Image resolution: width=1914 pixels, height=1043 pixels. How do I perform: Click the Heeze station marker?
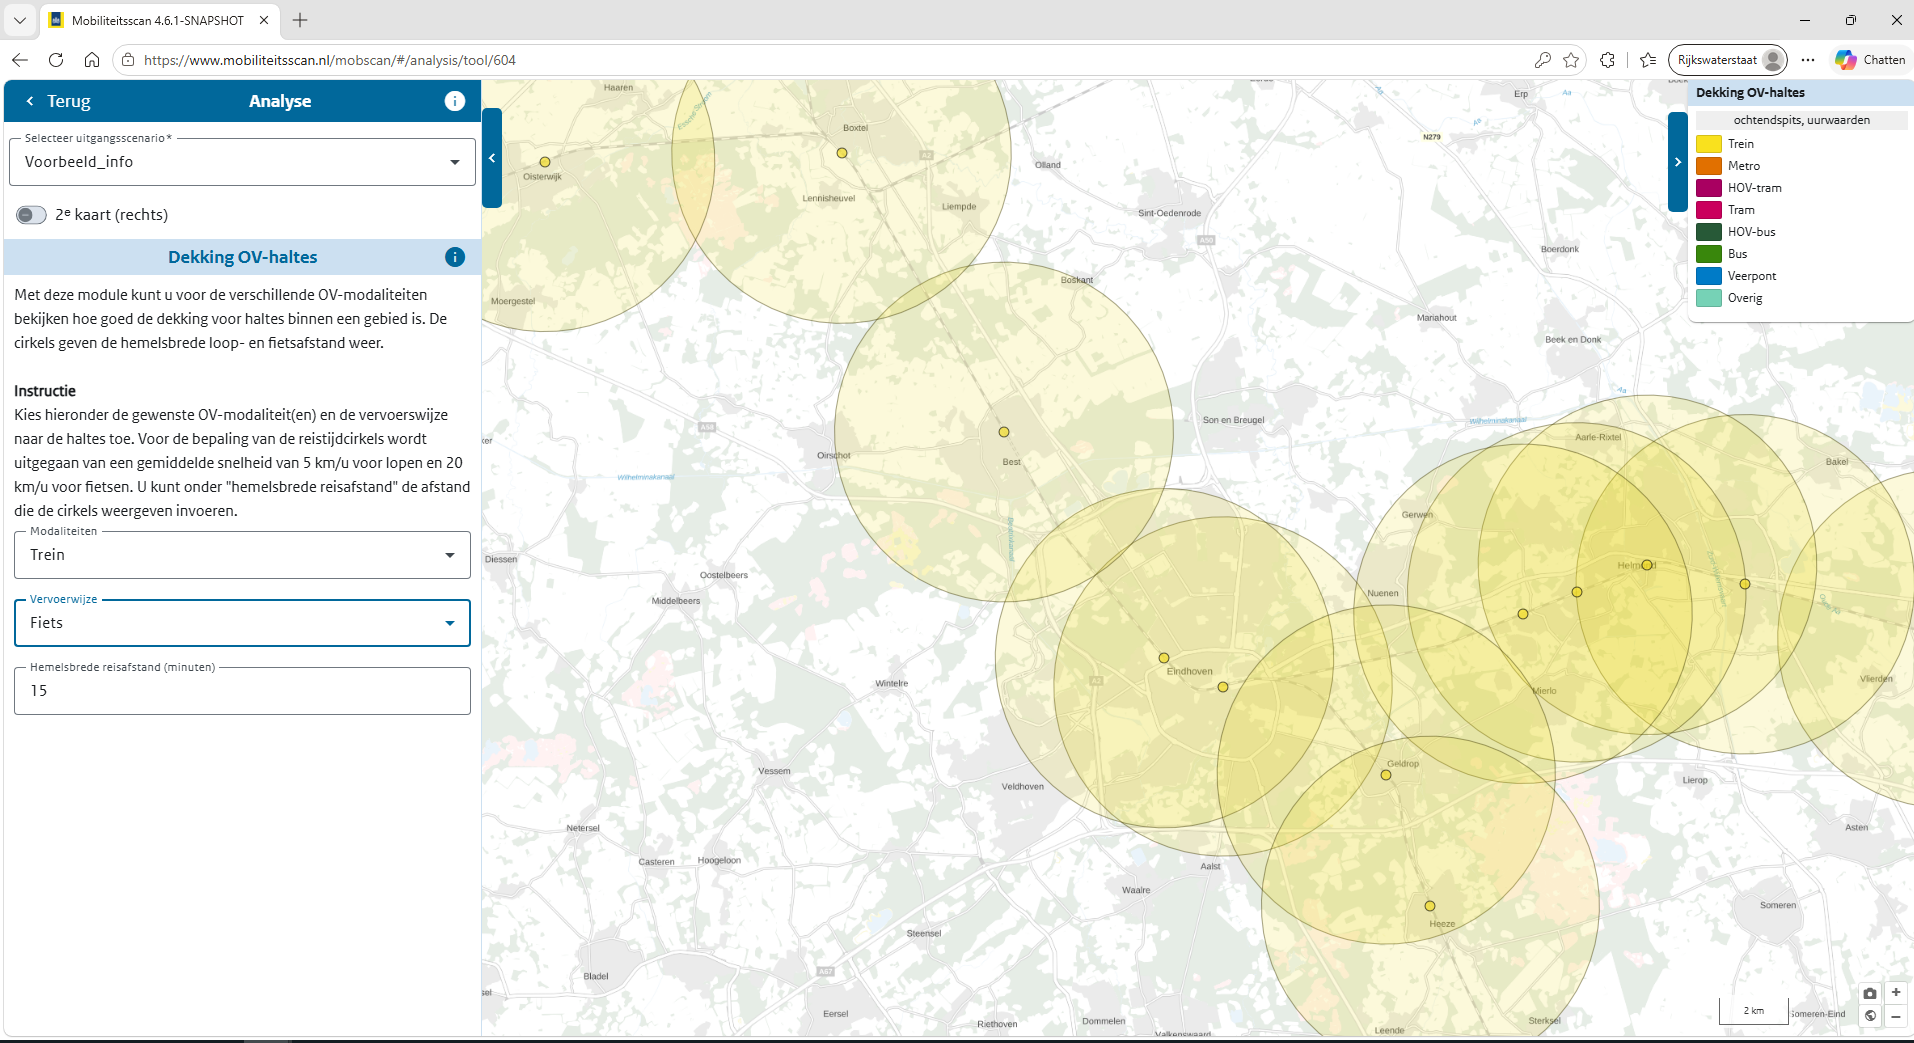pyautogui.click(x=1430, y=906)
